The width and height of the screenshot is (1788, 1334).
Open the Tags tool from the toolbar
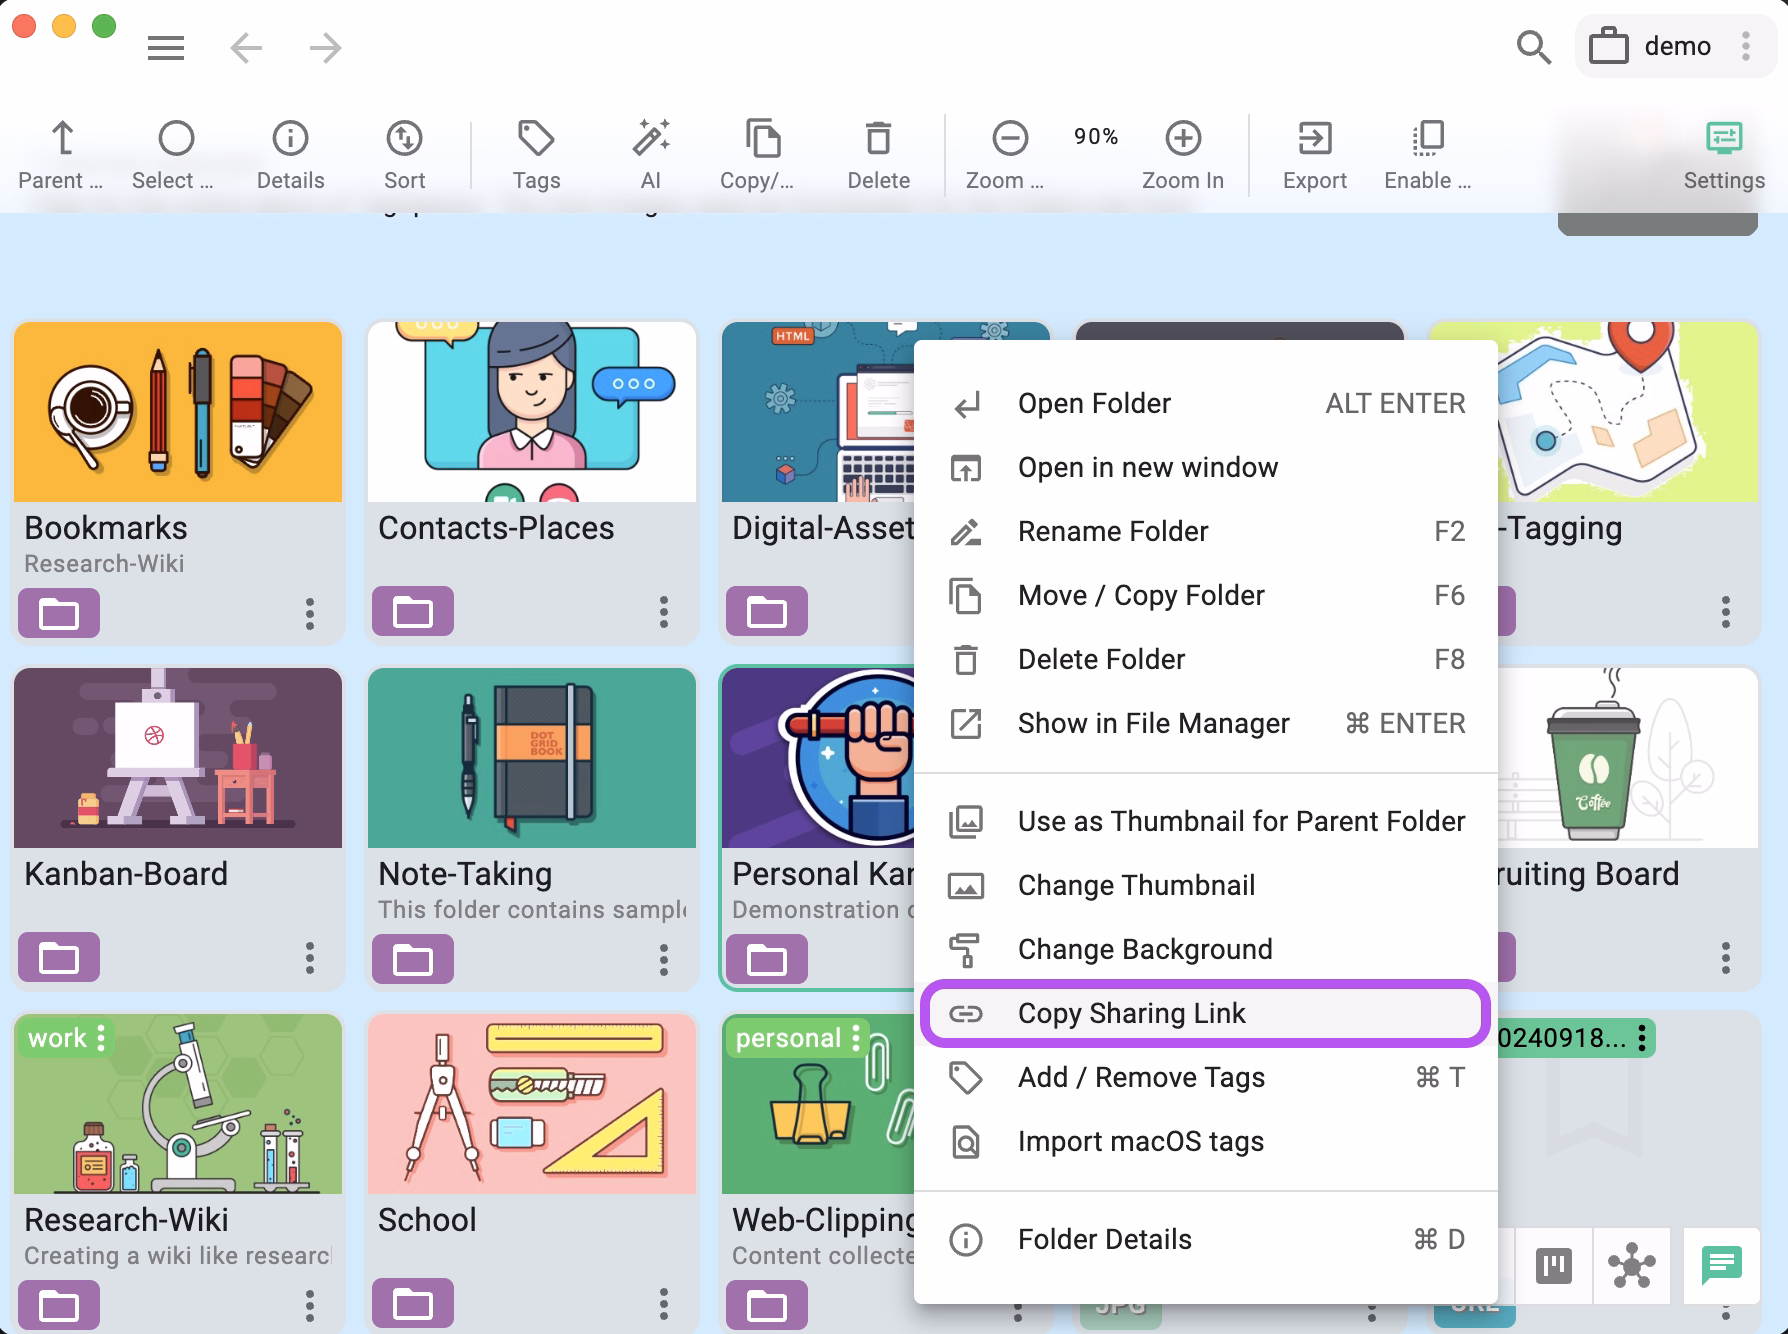[x=536, y=150]
